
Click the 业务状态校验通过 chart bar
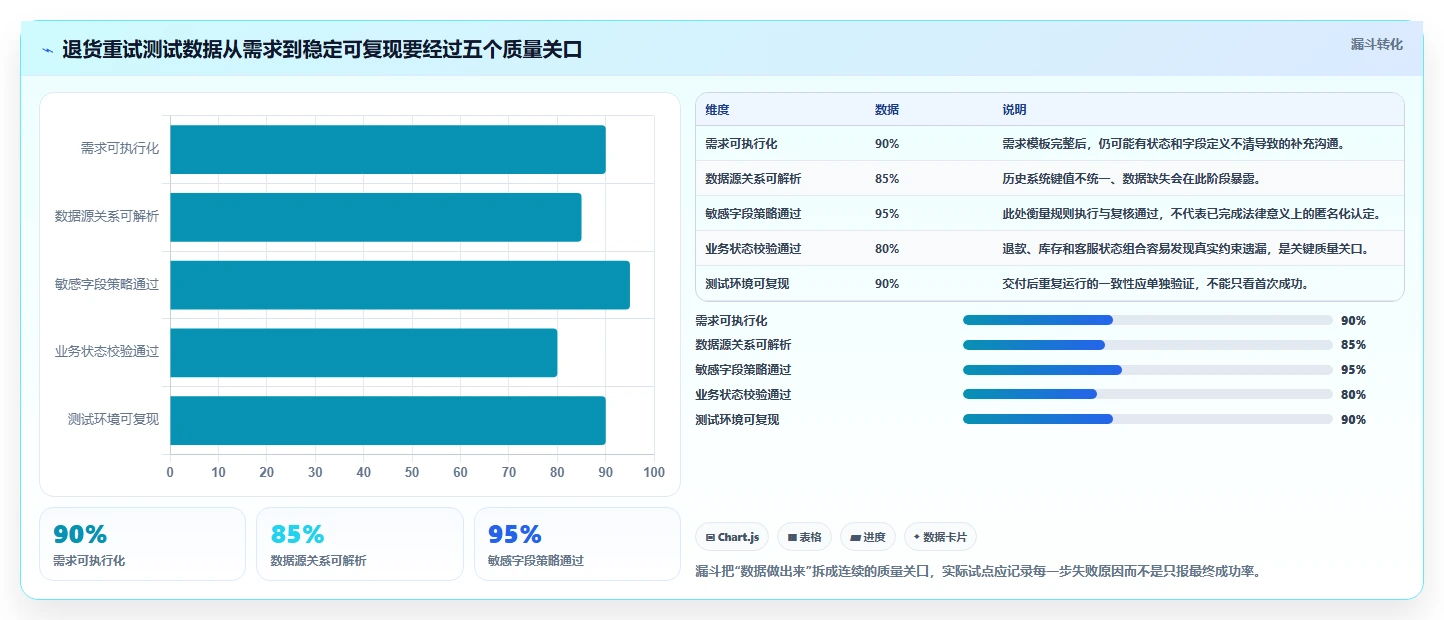pyautogui.click(x=364, y=353)
